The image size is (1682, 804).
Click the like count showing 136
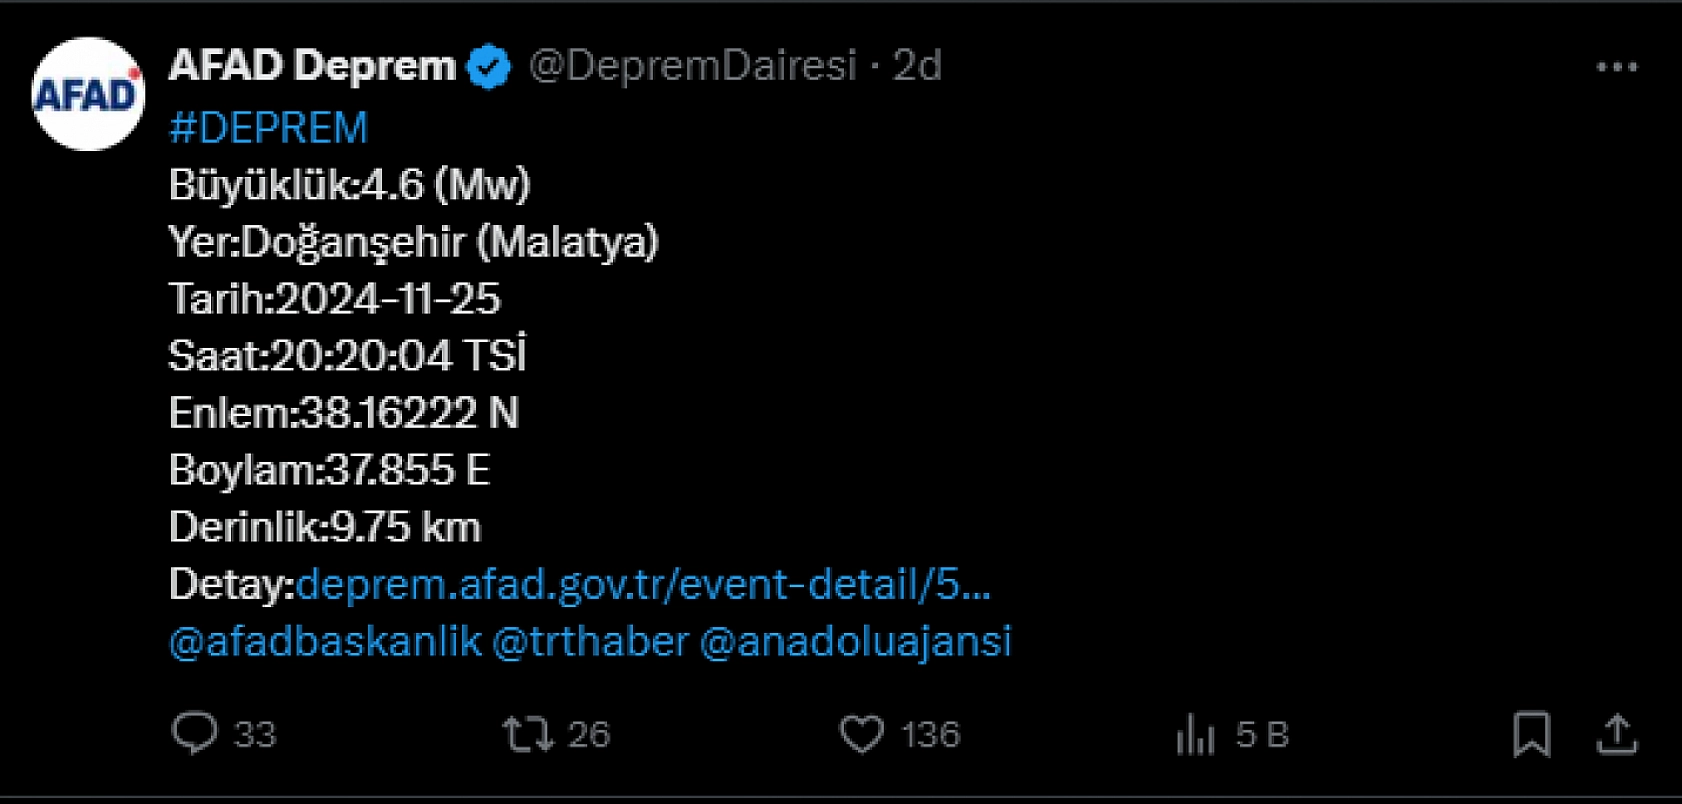coord(932,734)
